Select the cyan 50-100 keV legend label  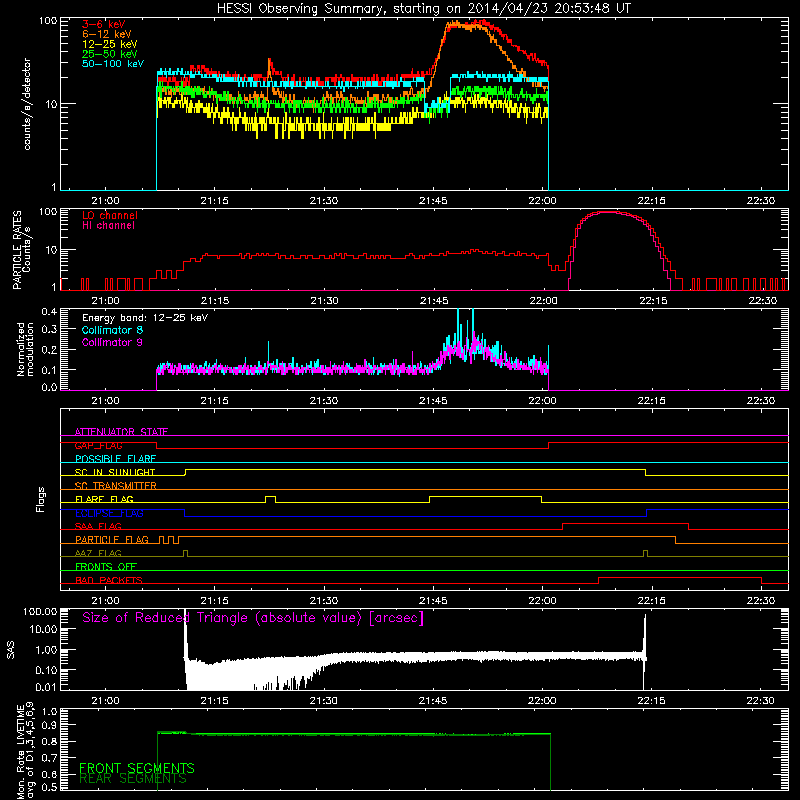coord(113,64)
